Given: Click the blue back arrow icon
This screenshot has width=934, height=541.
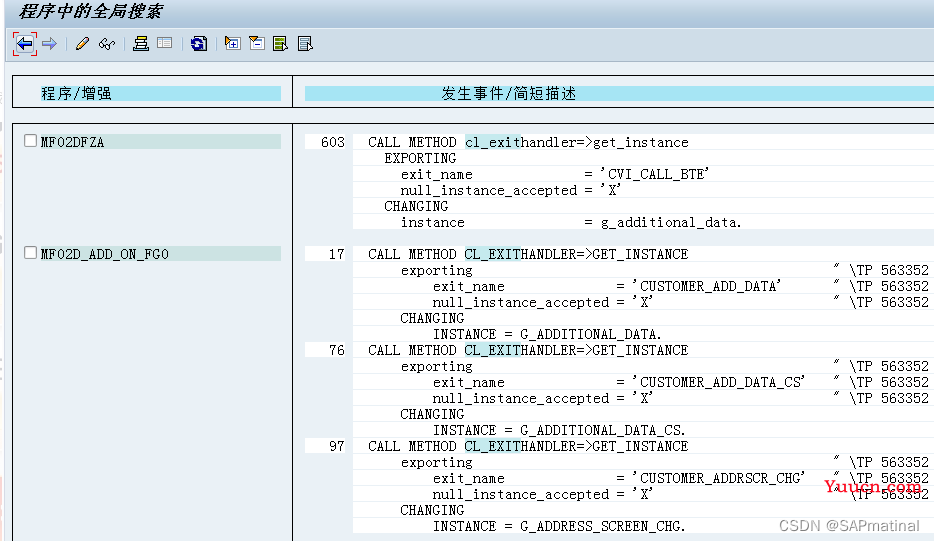Looking at the screenshot, I should pos(24,43).
